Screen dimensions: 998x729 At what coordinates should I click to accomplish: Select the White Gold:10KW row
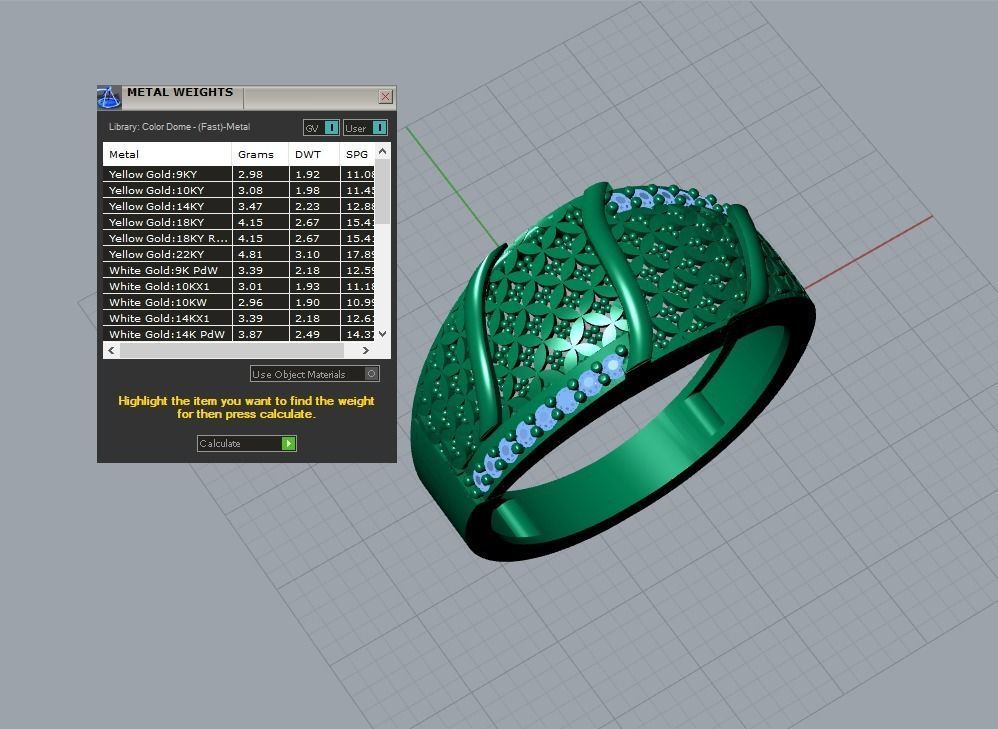(239, 302)
